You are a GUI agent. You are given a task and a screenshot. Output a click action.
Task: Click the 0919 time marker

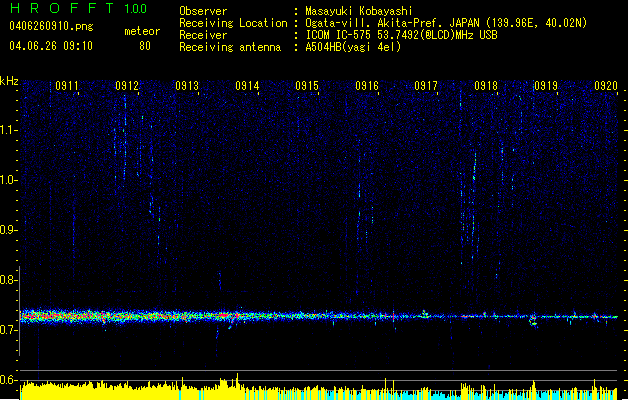546,86
